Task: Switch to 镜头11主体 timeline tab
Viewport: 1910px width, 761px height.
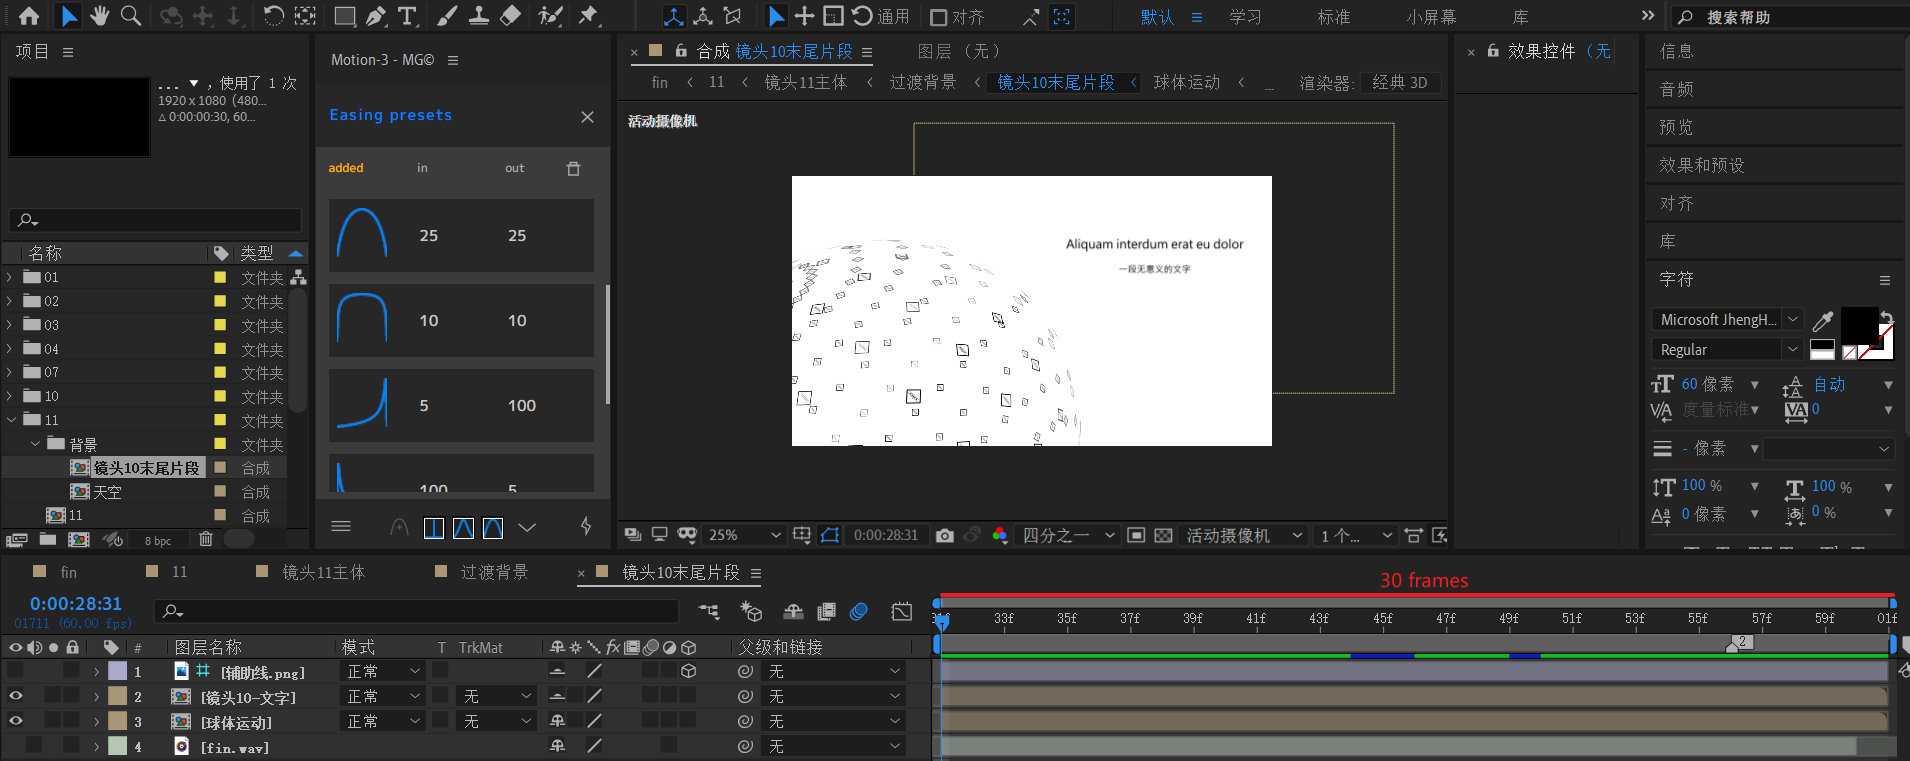Action: (x=324, y=572)
